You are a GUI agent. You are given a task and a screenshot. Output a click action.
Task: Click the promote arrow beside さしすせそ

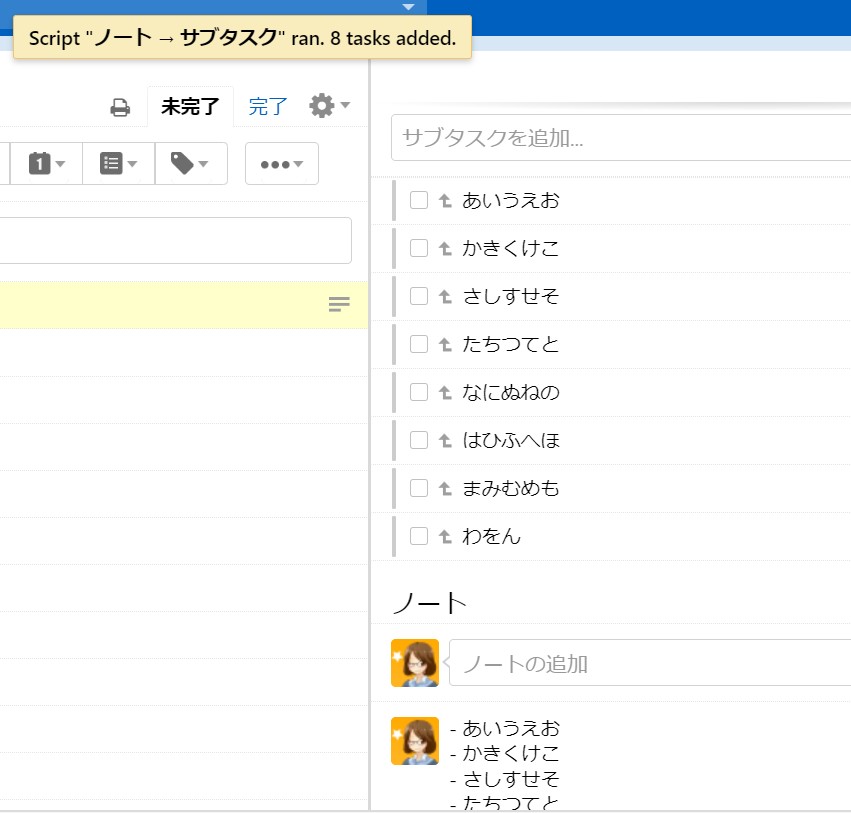446,297
